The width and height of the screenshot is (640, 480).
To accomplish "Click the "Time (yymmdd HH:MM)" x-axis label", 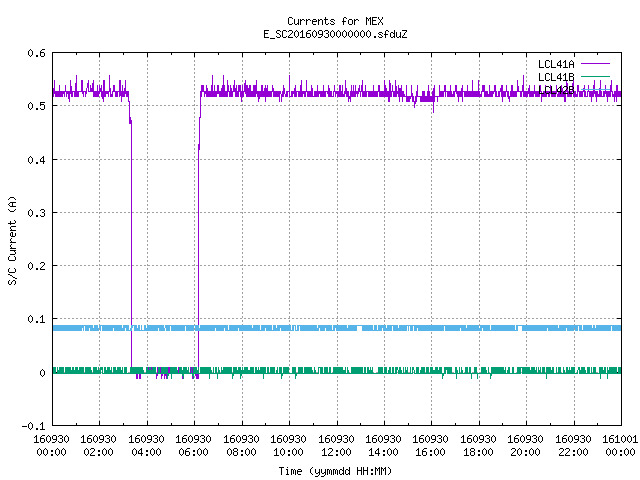I will tap(335, 471).
